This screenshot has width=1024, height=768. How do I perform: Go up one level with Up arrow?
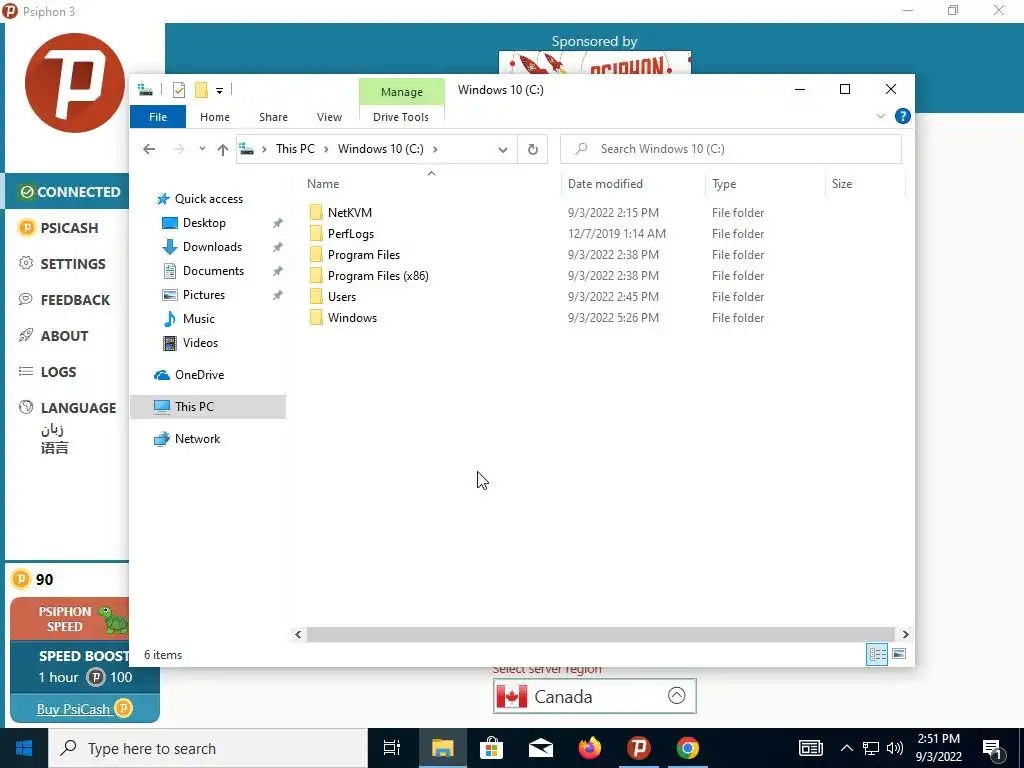223,150
